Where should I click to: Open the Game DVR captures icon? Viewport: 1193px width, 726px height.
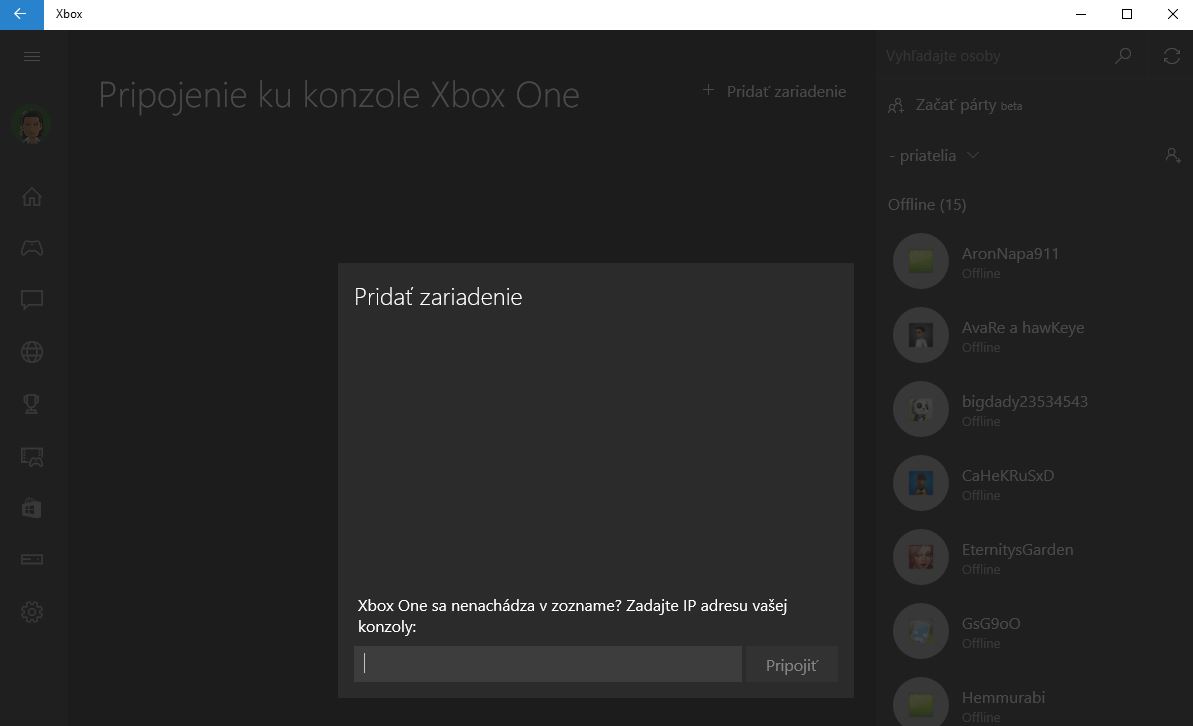32,456
